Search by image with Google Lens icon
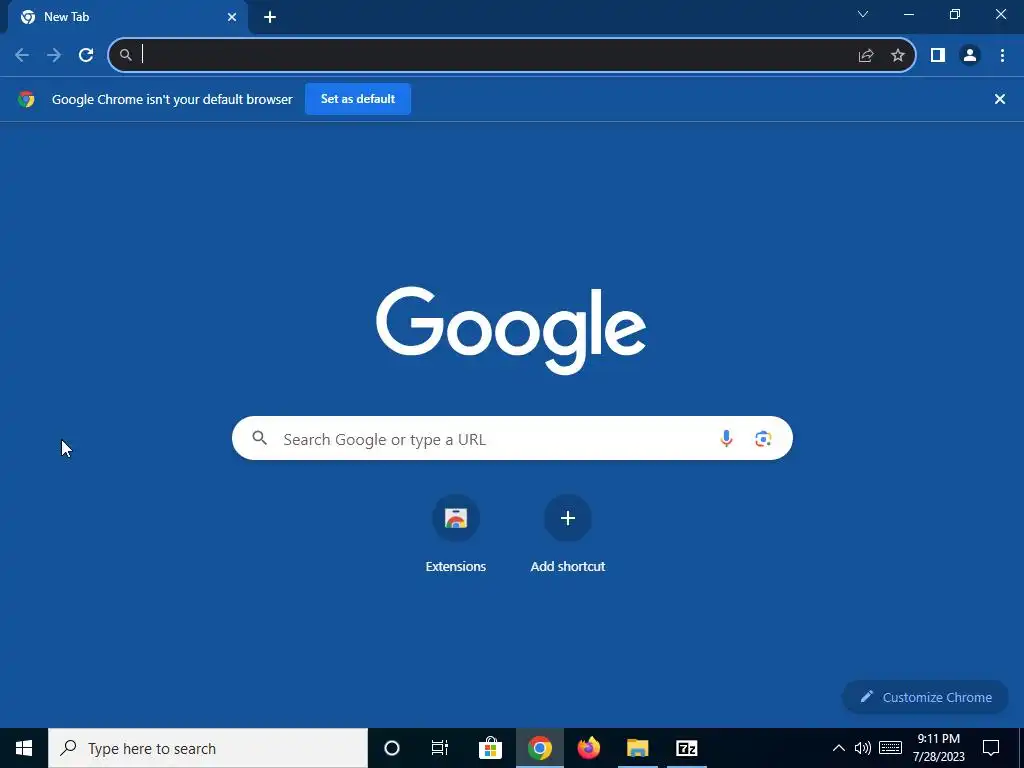Screen dimensions: 1024x768 tap(763, 439)
